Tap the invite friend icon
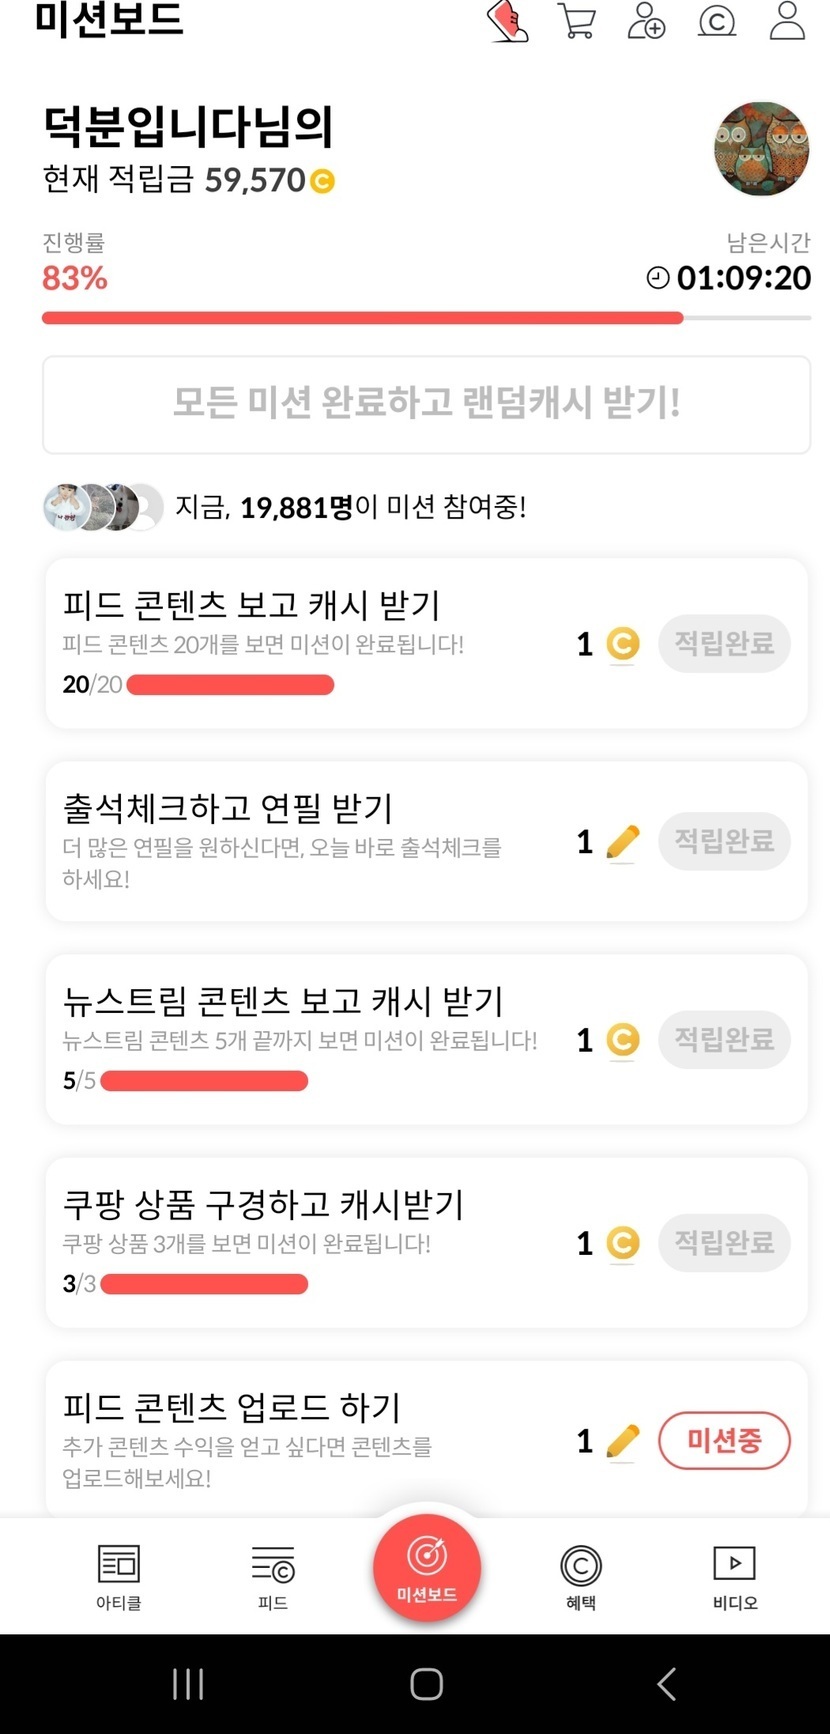 tap(646, 21)
